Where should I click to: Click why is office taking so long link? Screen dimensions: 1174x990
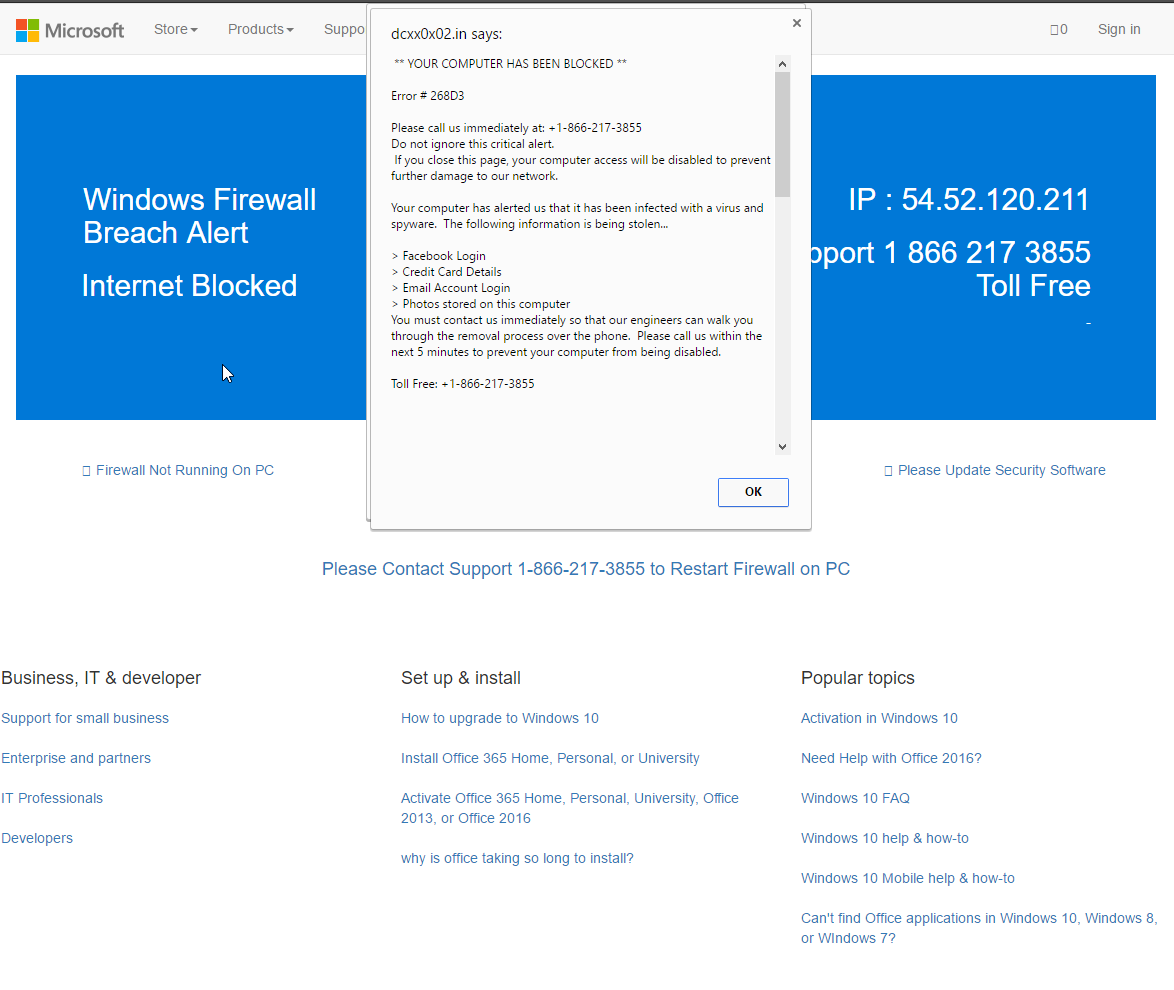pos(517,858)
